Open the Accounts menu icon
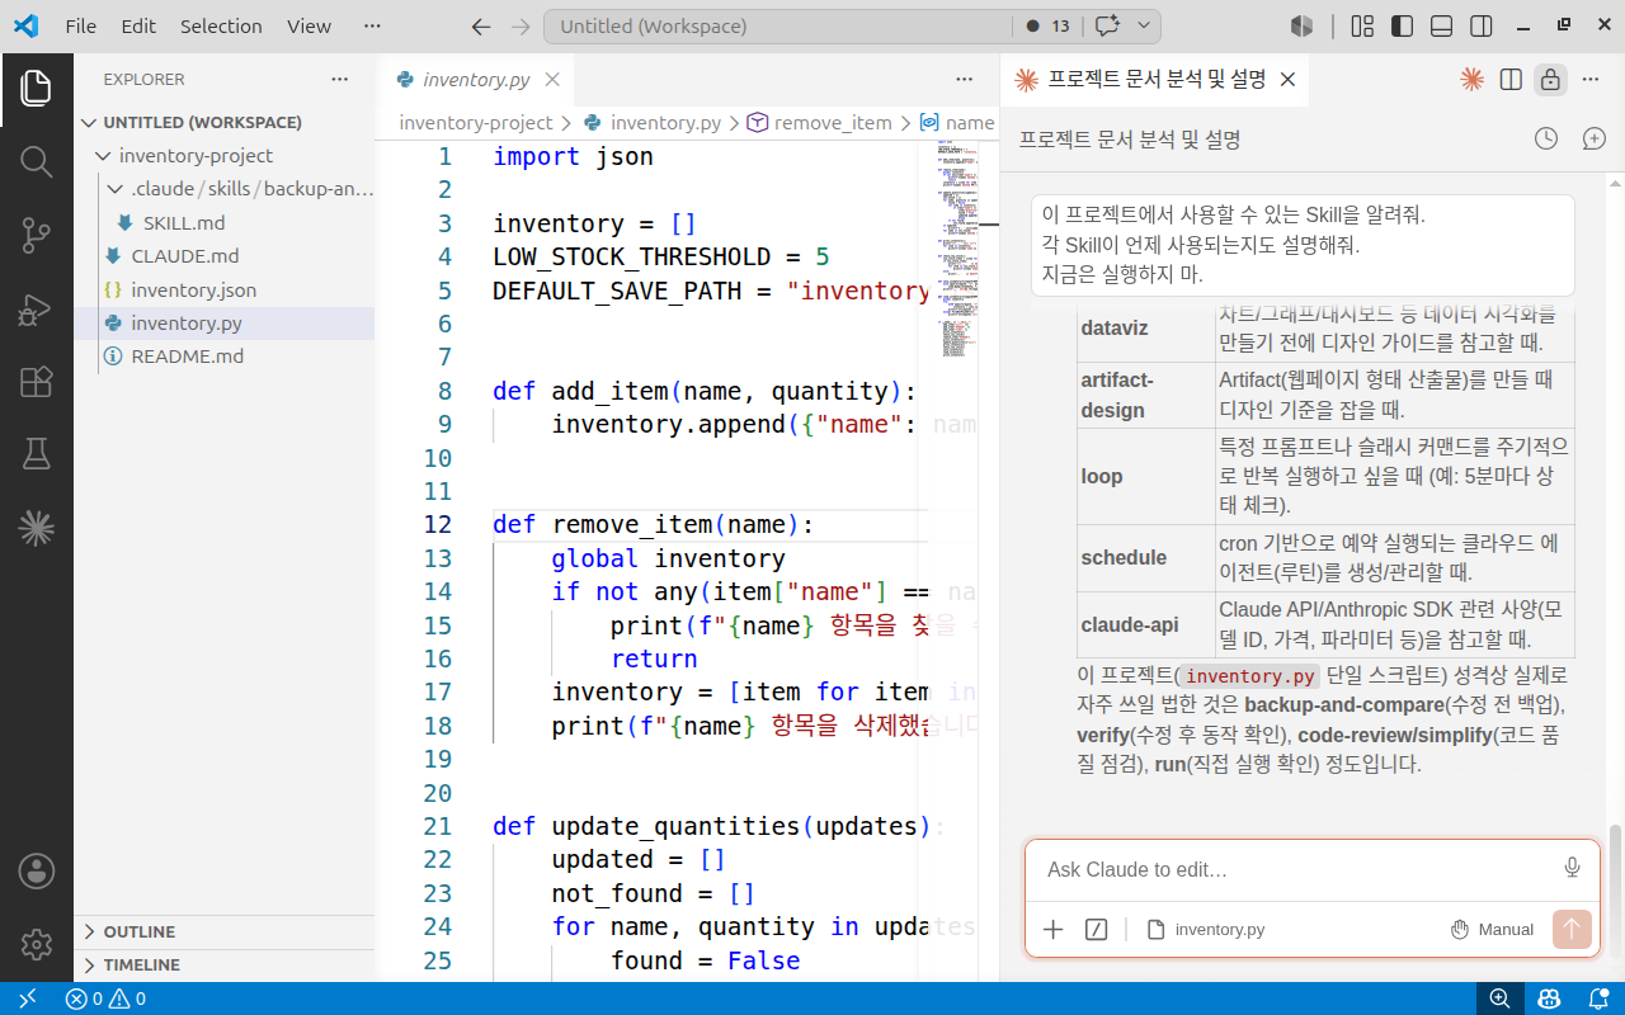Viewport: 1625px width, 1015px height. (36, 871)
